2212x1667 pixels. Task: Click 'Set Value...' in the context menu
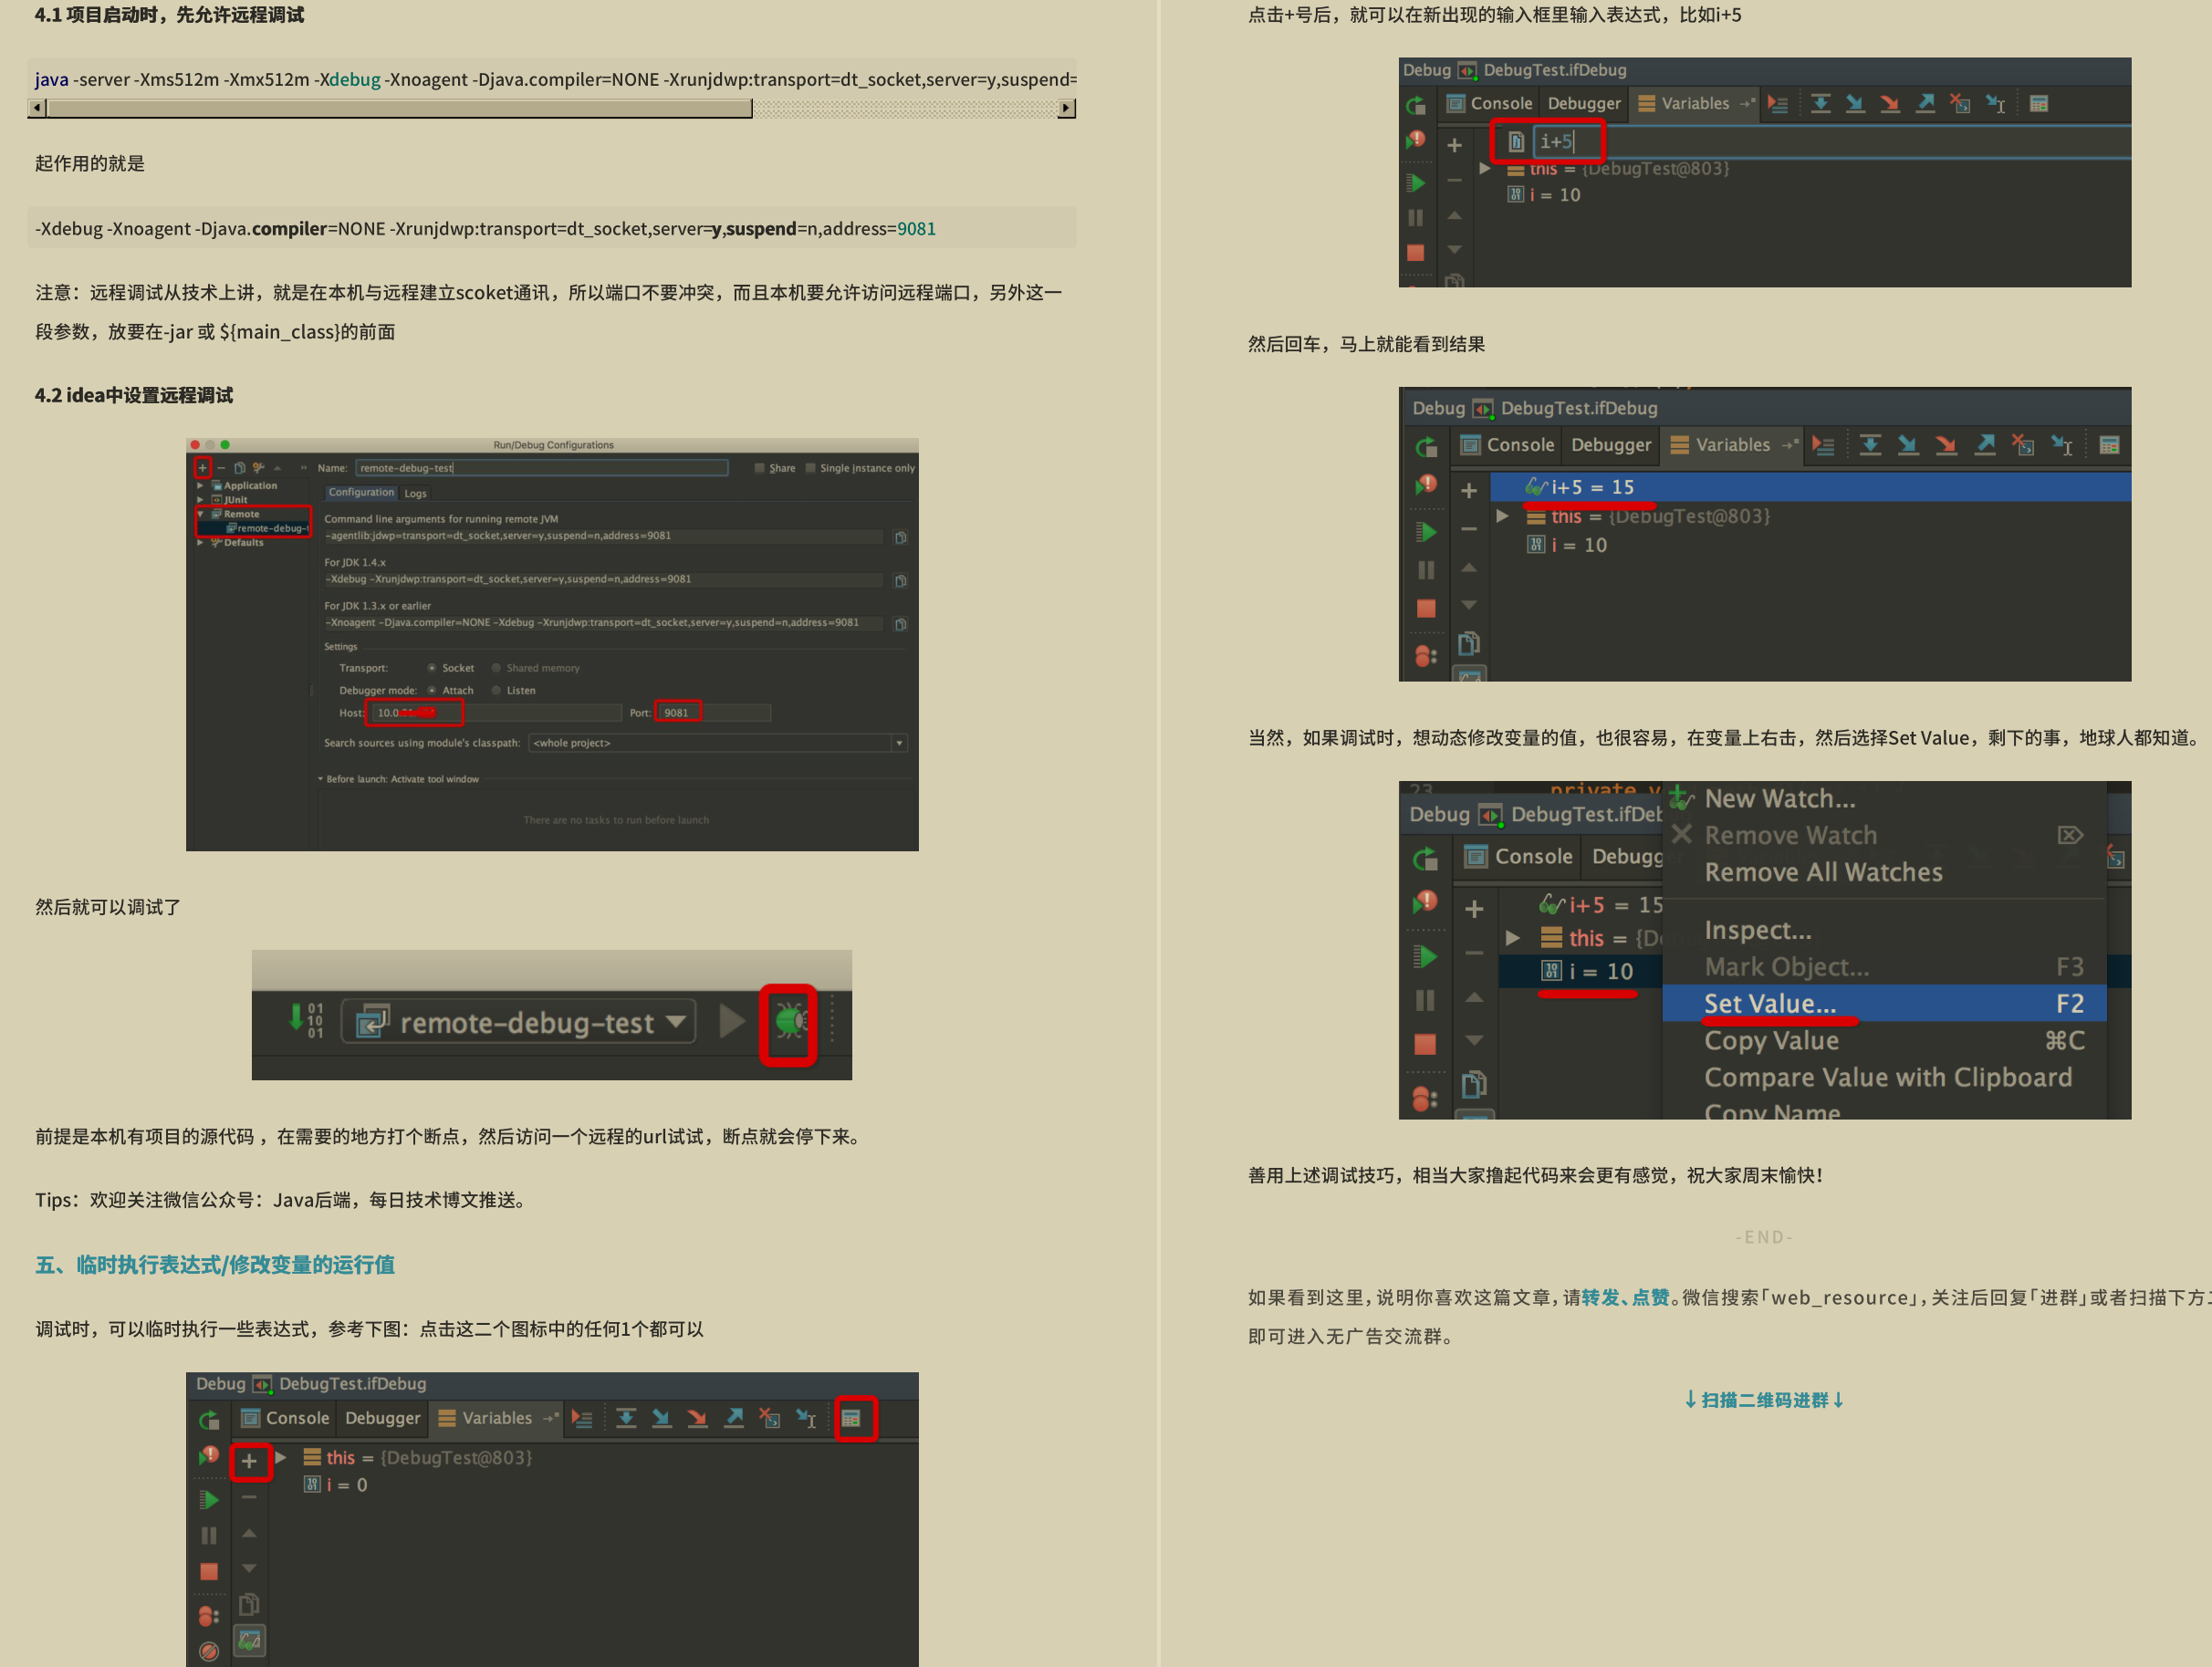pos(1770,1004)
